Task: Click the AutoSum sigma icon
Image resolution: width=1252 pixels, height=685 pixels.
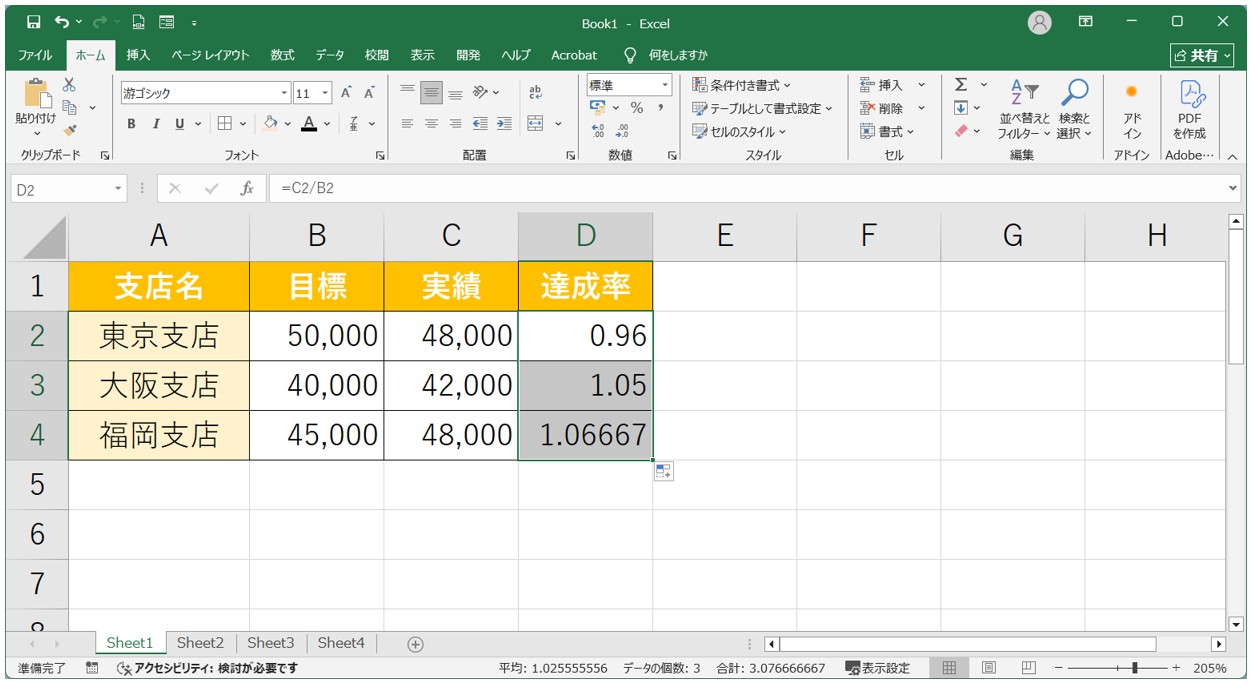Action: (x=961, y=85)
